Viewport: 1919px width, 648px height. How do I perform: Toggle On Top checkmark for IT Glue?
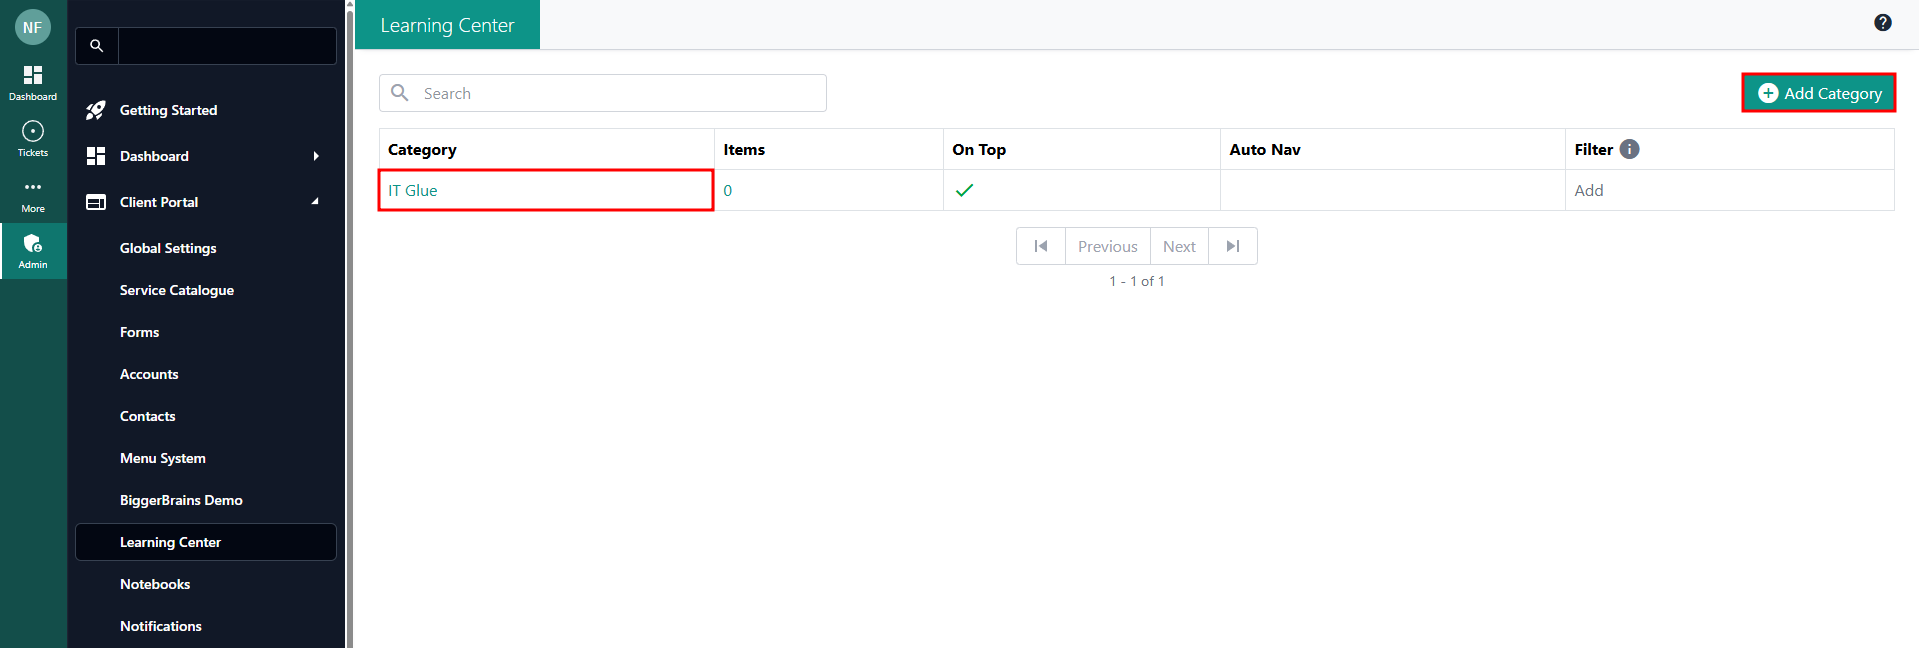(x=964, y=190)
